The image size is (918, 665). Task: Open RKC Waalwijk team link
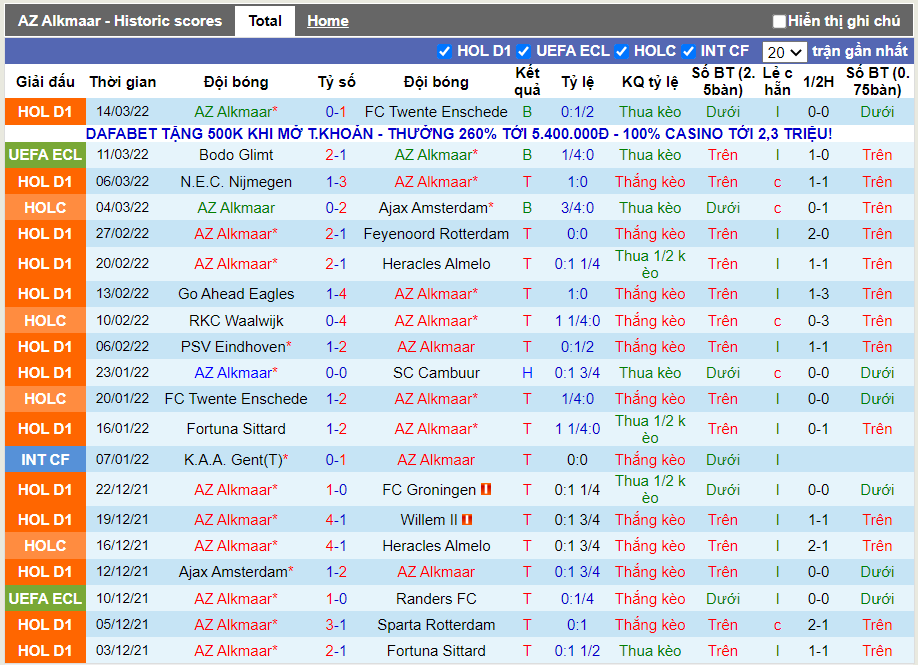coord(236,321)
